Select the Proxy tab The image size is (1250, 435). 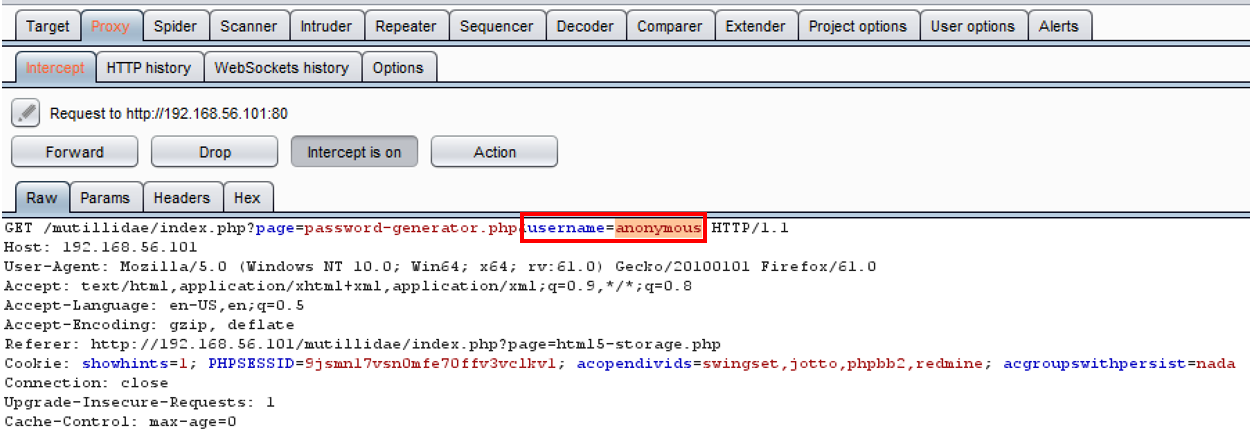click(110, 26)
